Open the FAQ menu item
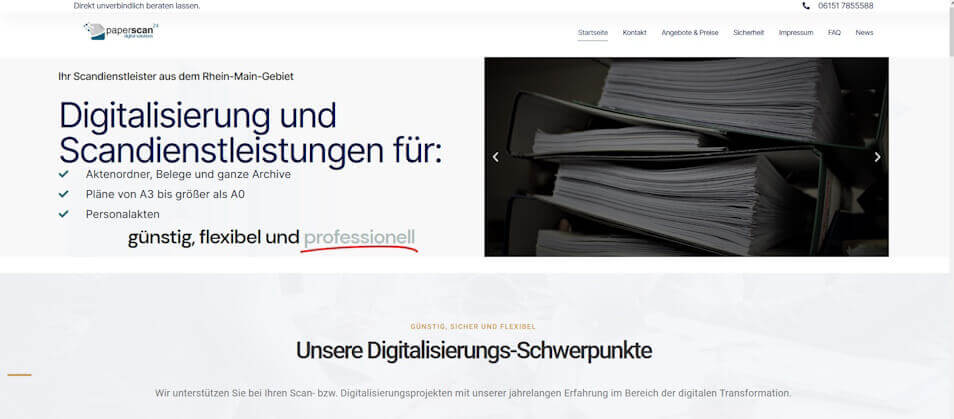This screenshot has height=419, width=954. 834,33
